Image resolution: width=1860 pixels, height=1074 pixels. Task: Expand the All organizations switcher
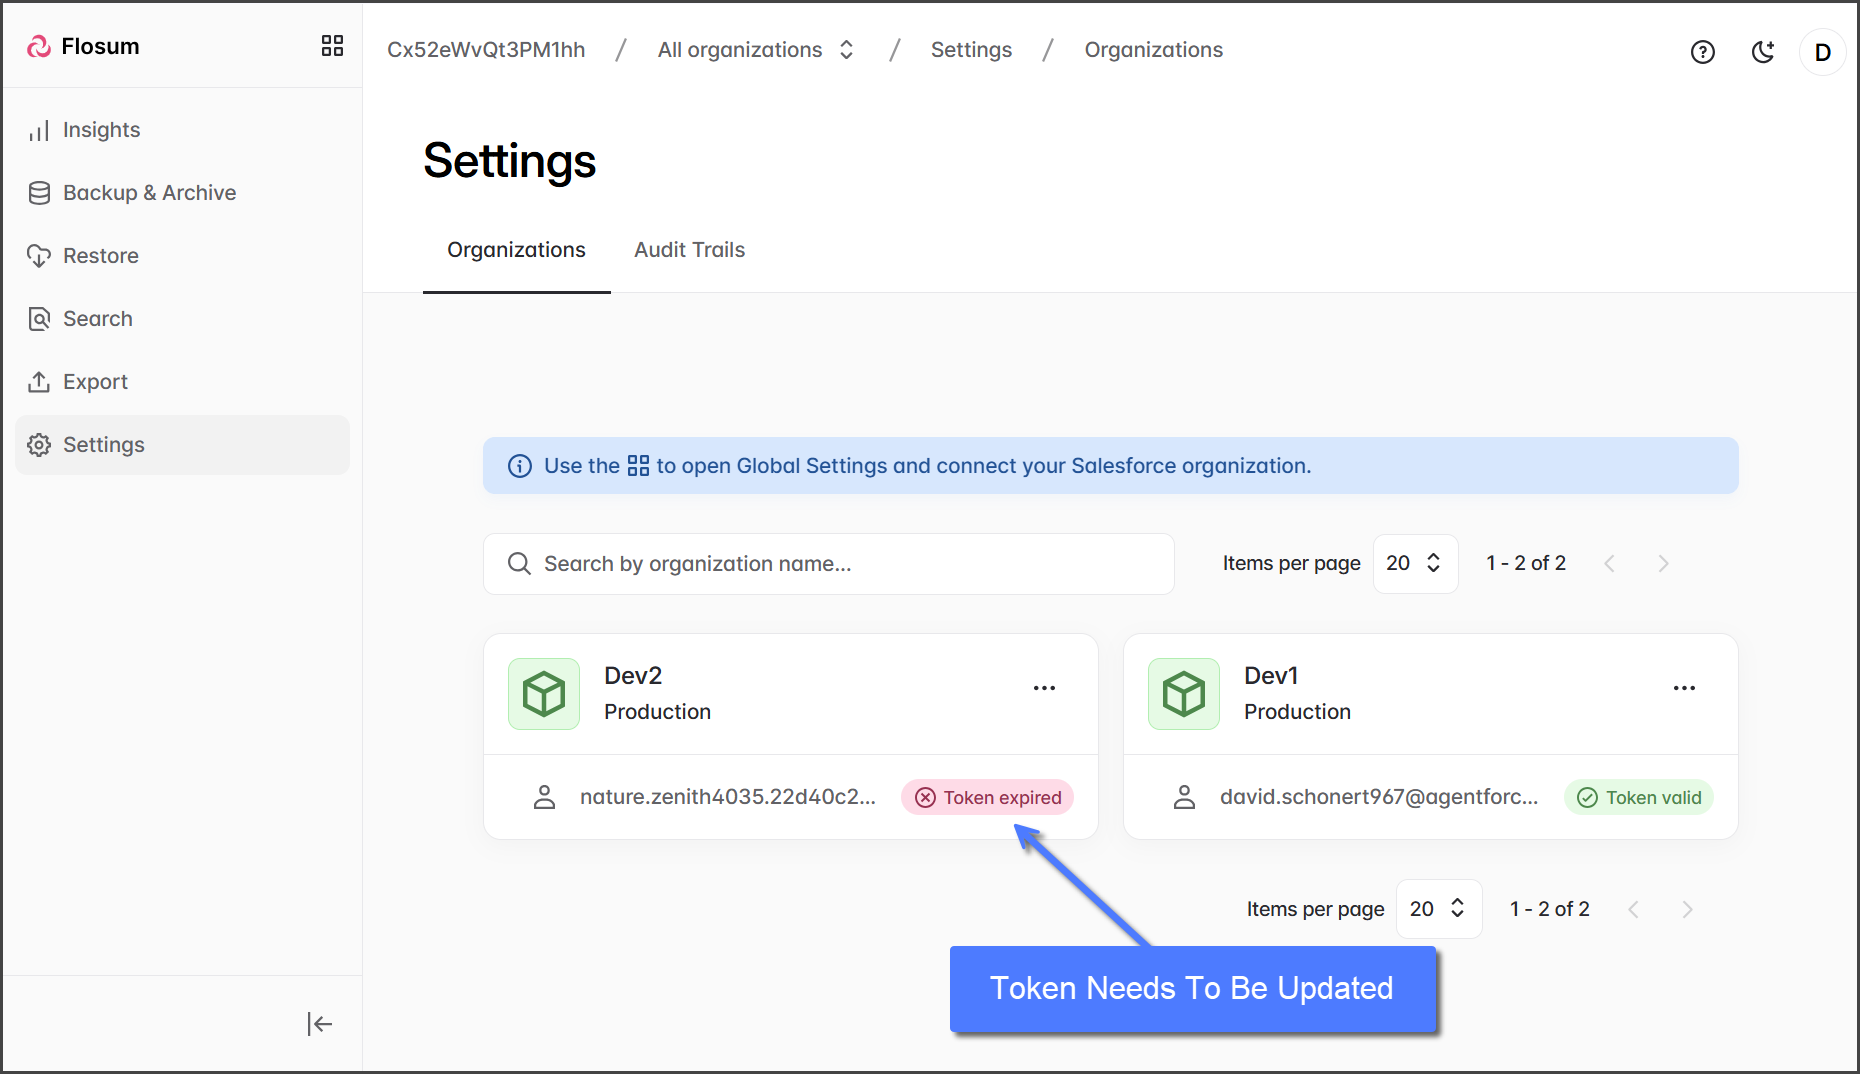tap(756, 50)
